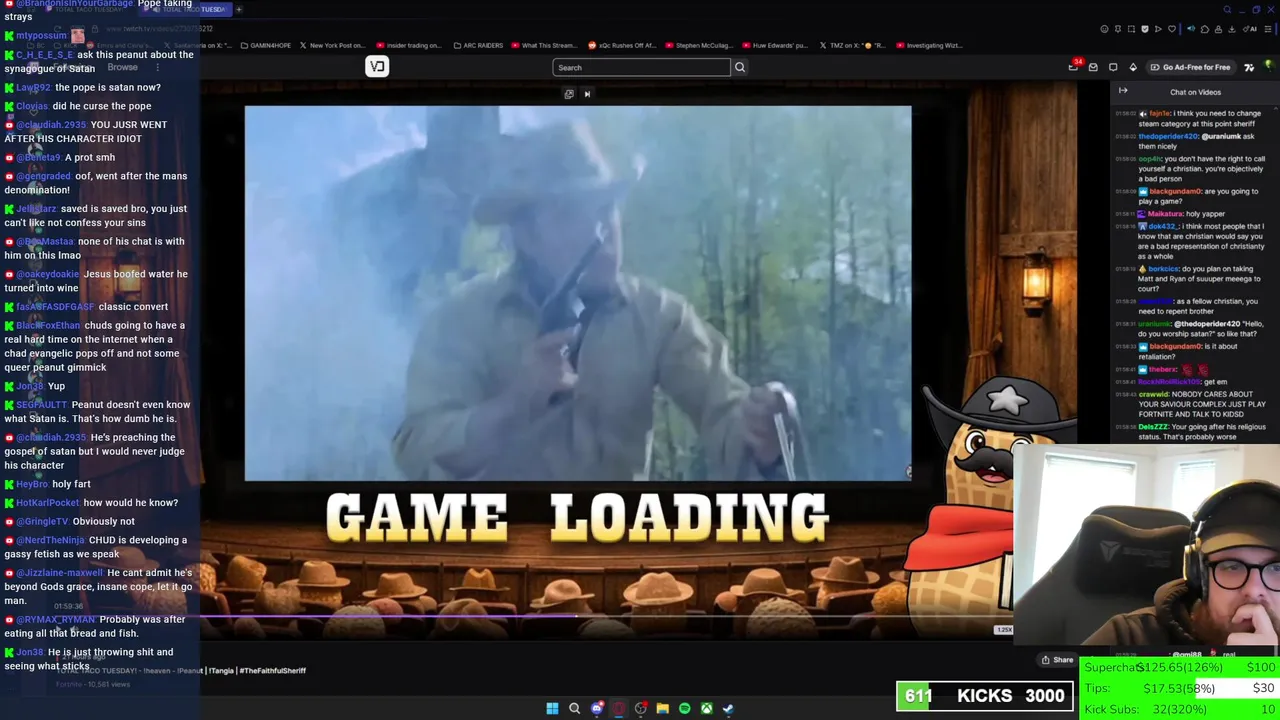Screen dimensions: 1280x720
Task: Open the What This Stream... bookmark
Action: coord(545,45)
